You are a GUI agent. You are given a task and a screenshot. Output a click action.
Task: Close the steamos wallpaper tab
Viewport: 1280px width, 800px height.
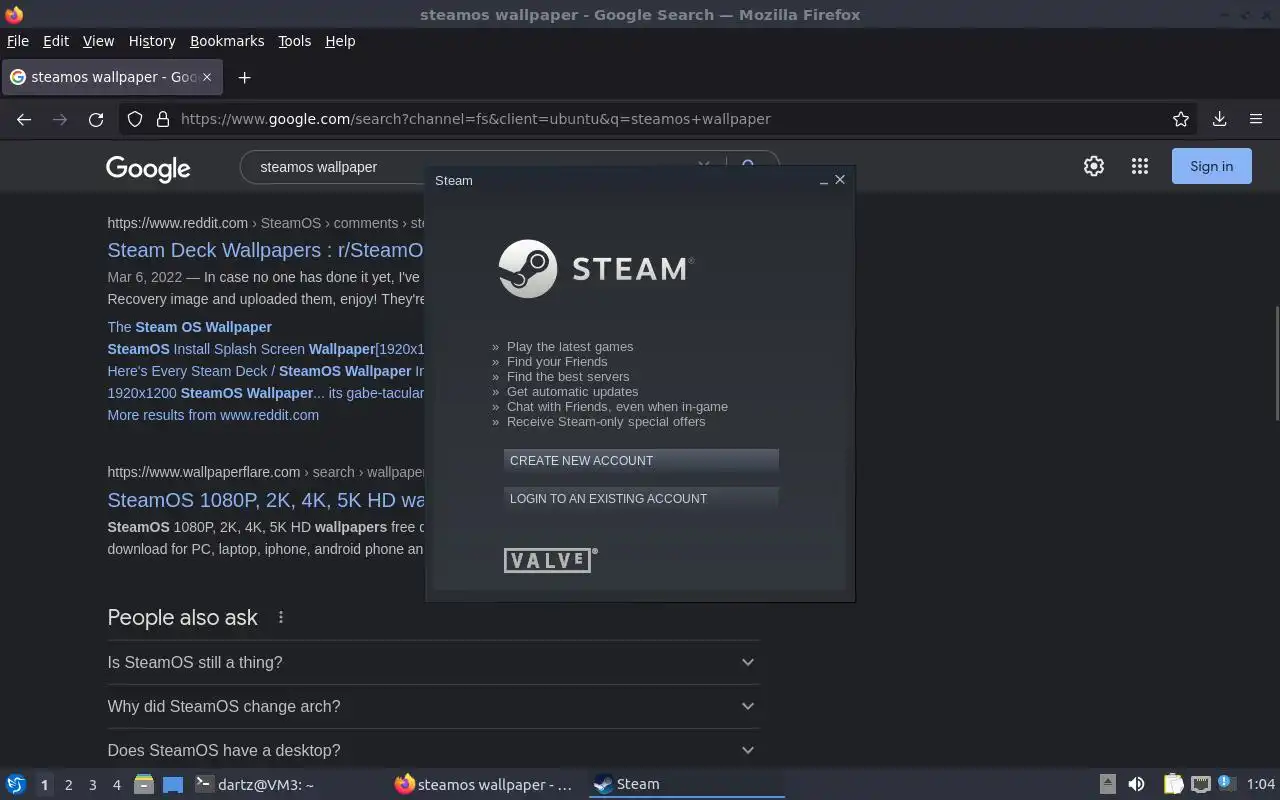coord(207,77)
